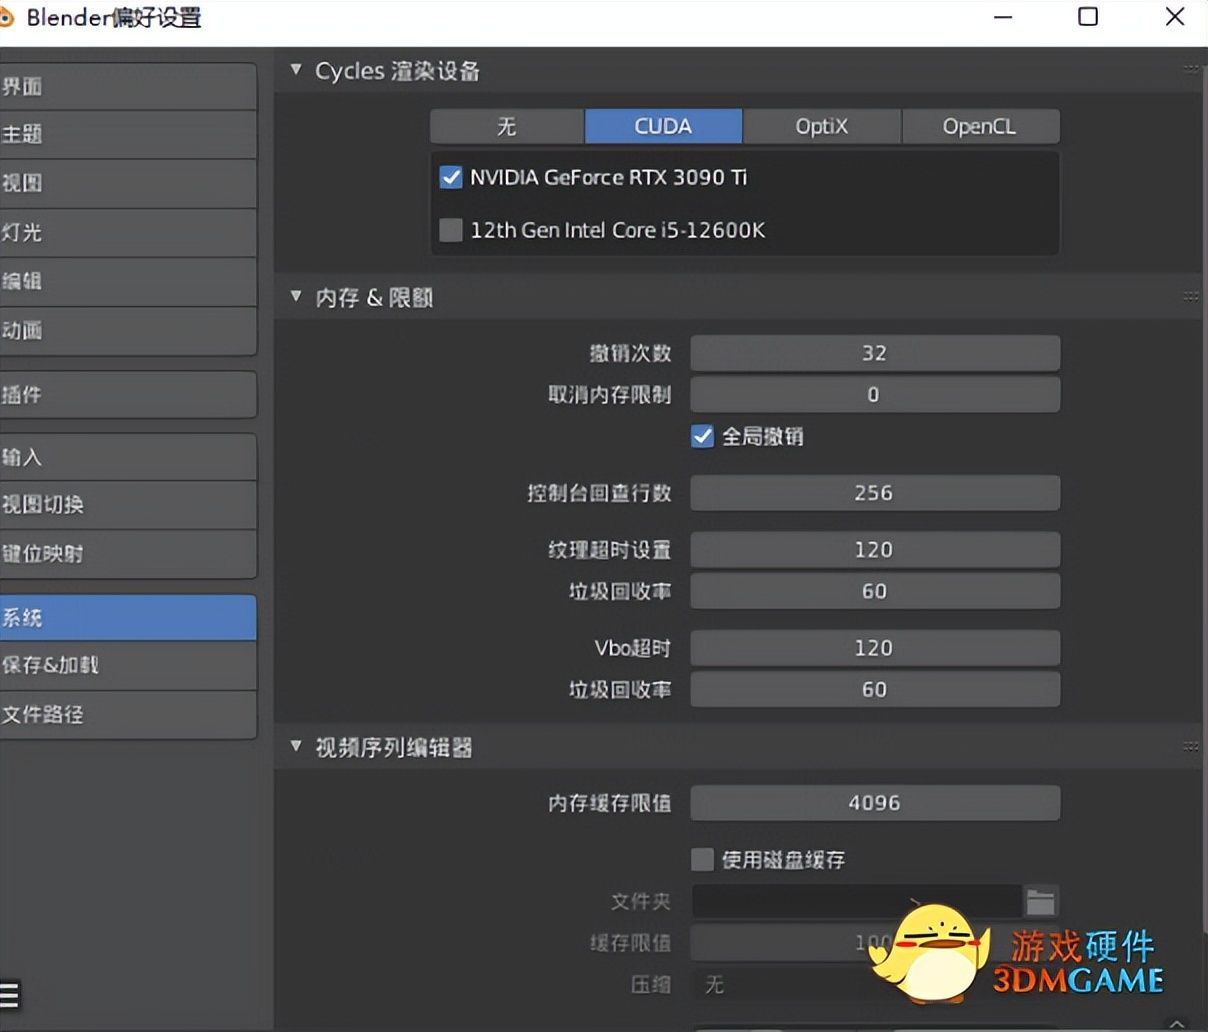Viewport: 1208px width, 1032px height.
Task: Select the 系统 preferences section
Action: point(128,618)
